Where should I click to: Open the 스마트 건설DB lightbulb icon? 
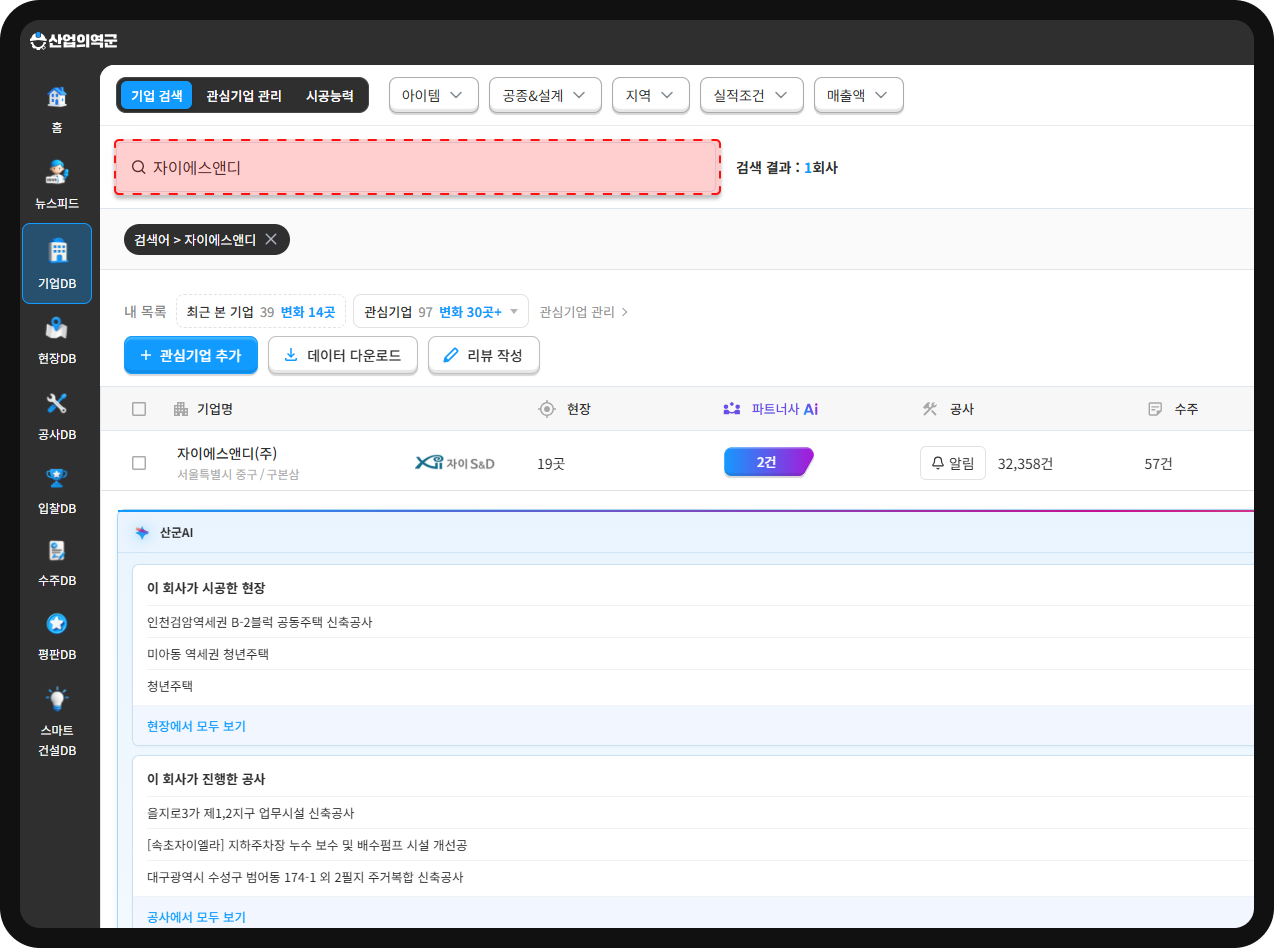[x=57, y=698]
